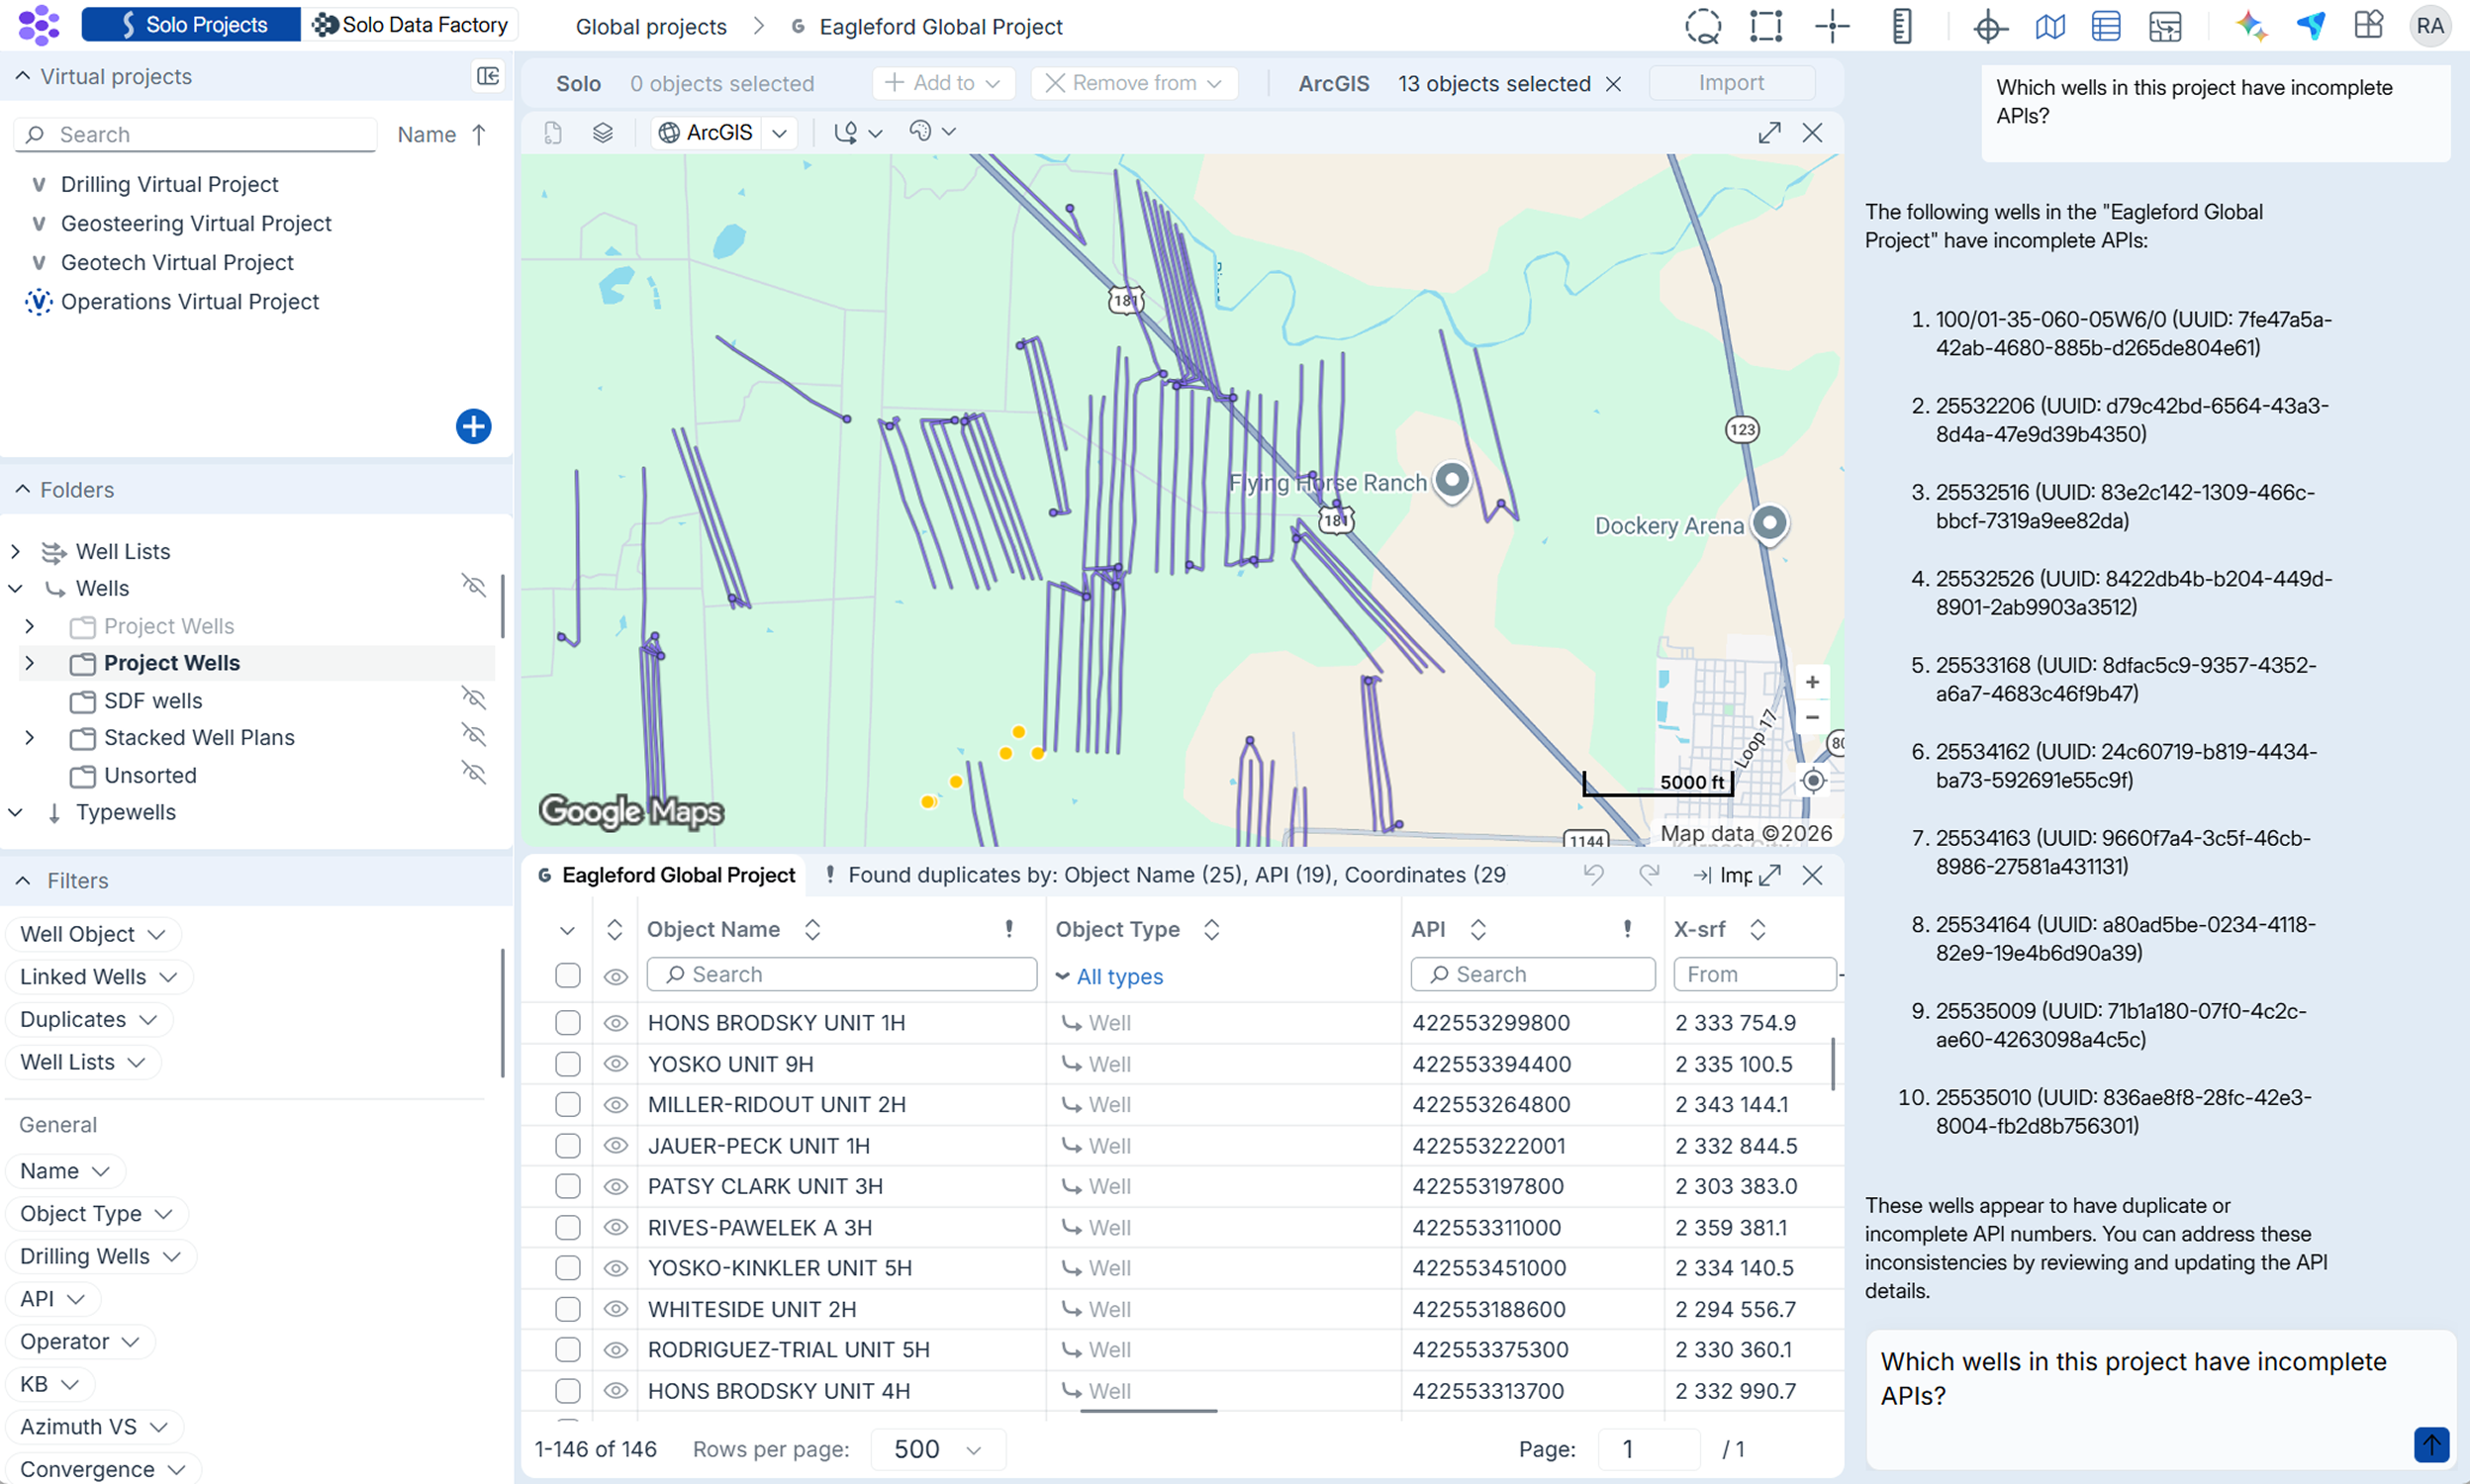Screen dimensions: 2470x1484
Task: Click map zoom in plus button
Action: (x=1812, y=682)
